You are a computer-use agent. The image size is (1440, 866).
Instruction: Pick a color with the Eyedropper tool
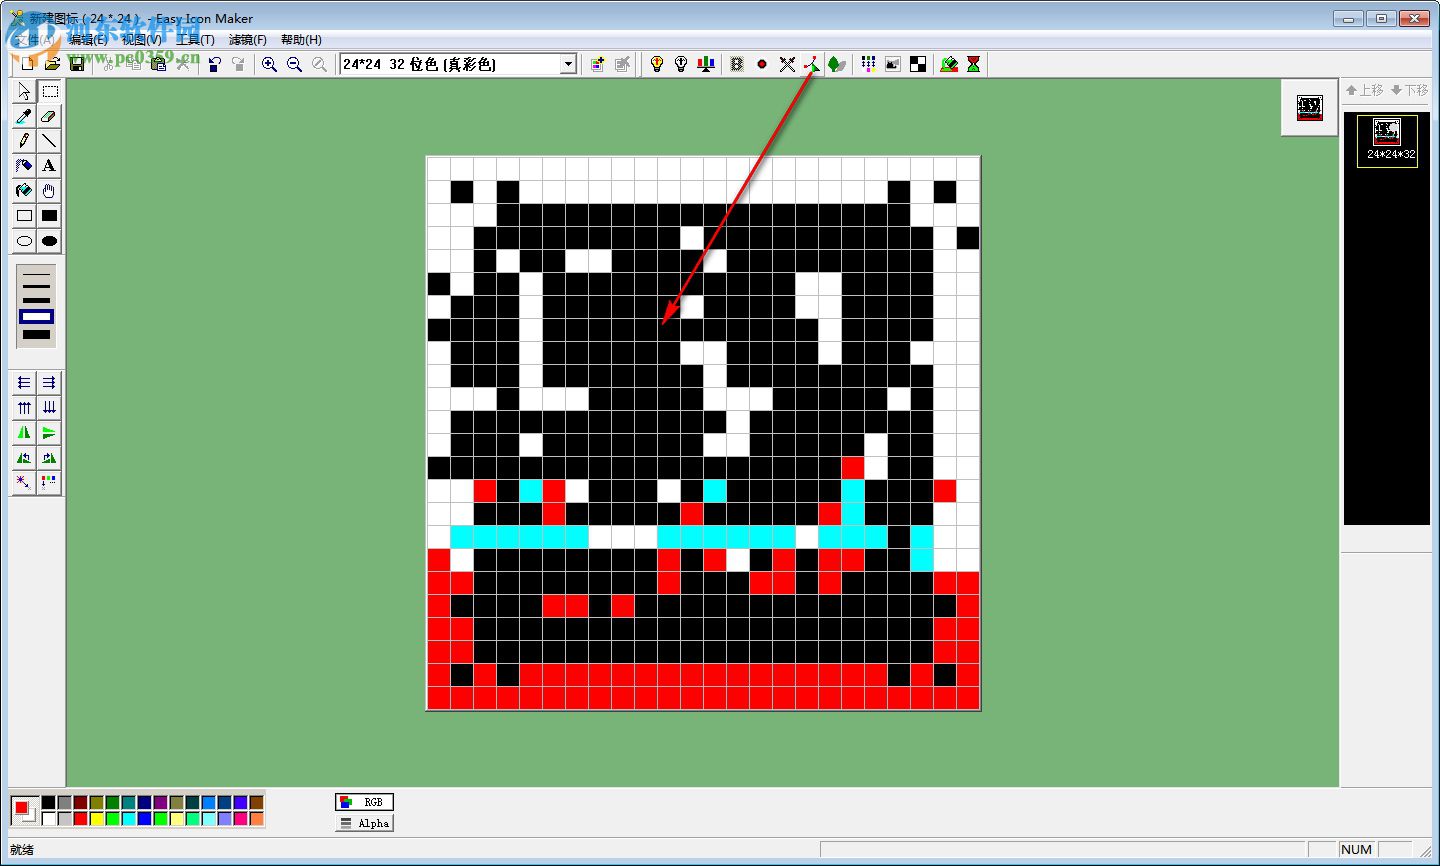click(23, 116)
